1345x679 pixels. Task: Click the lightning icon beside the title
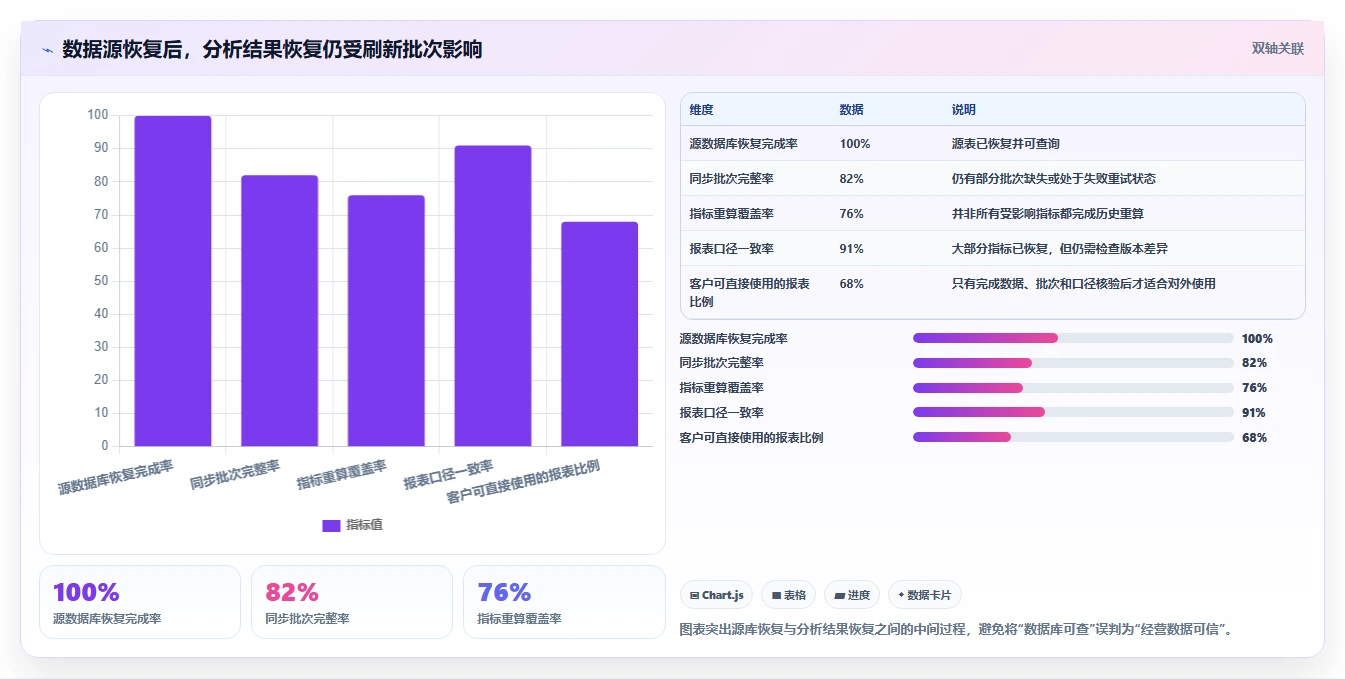coord(47,50)
